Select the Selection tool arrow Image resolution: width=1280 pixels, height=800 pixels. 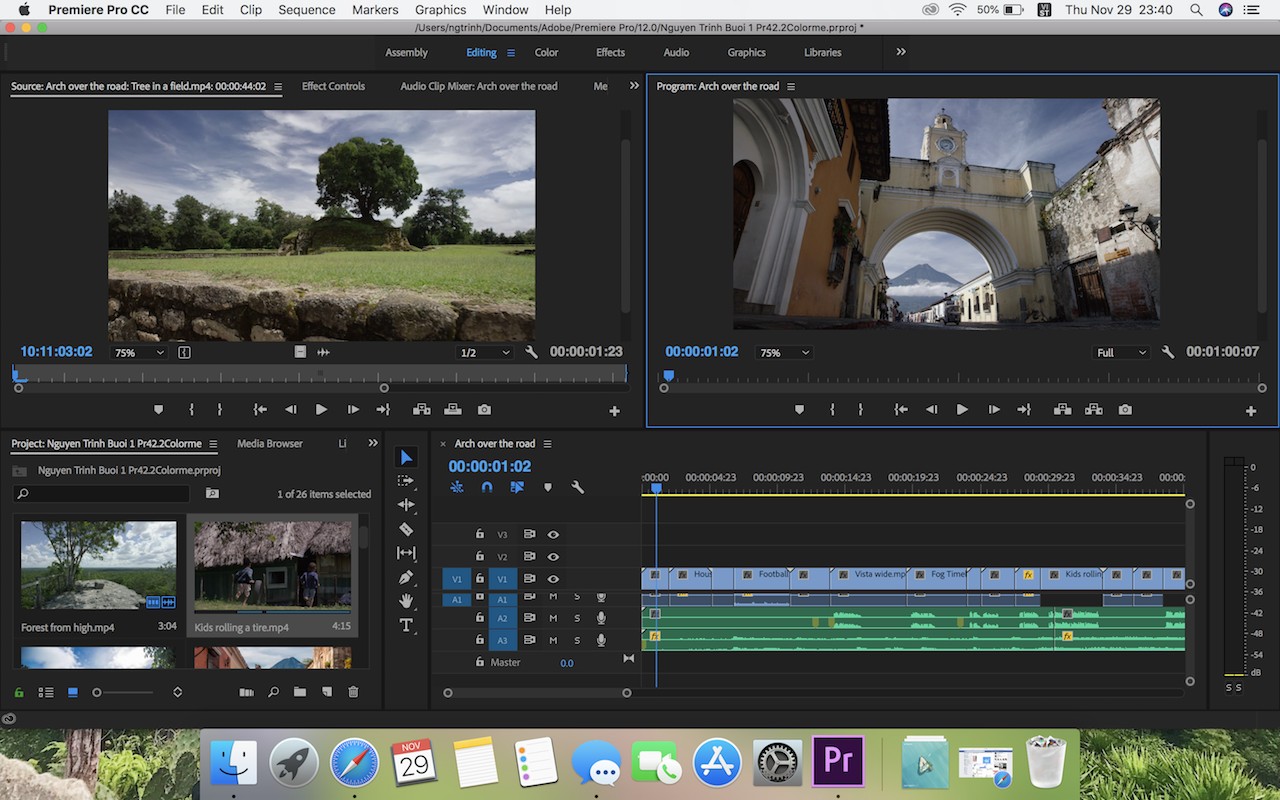[x=405, y=457]
